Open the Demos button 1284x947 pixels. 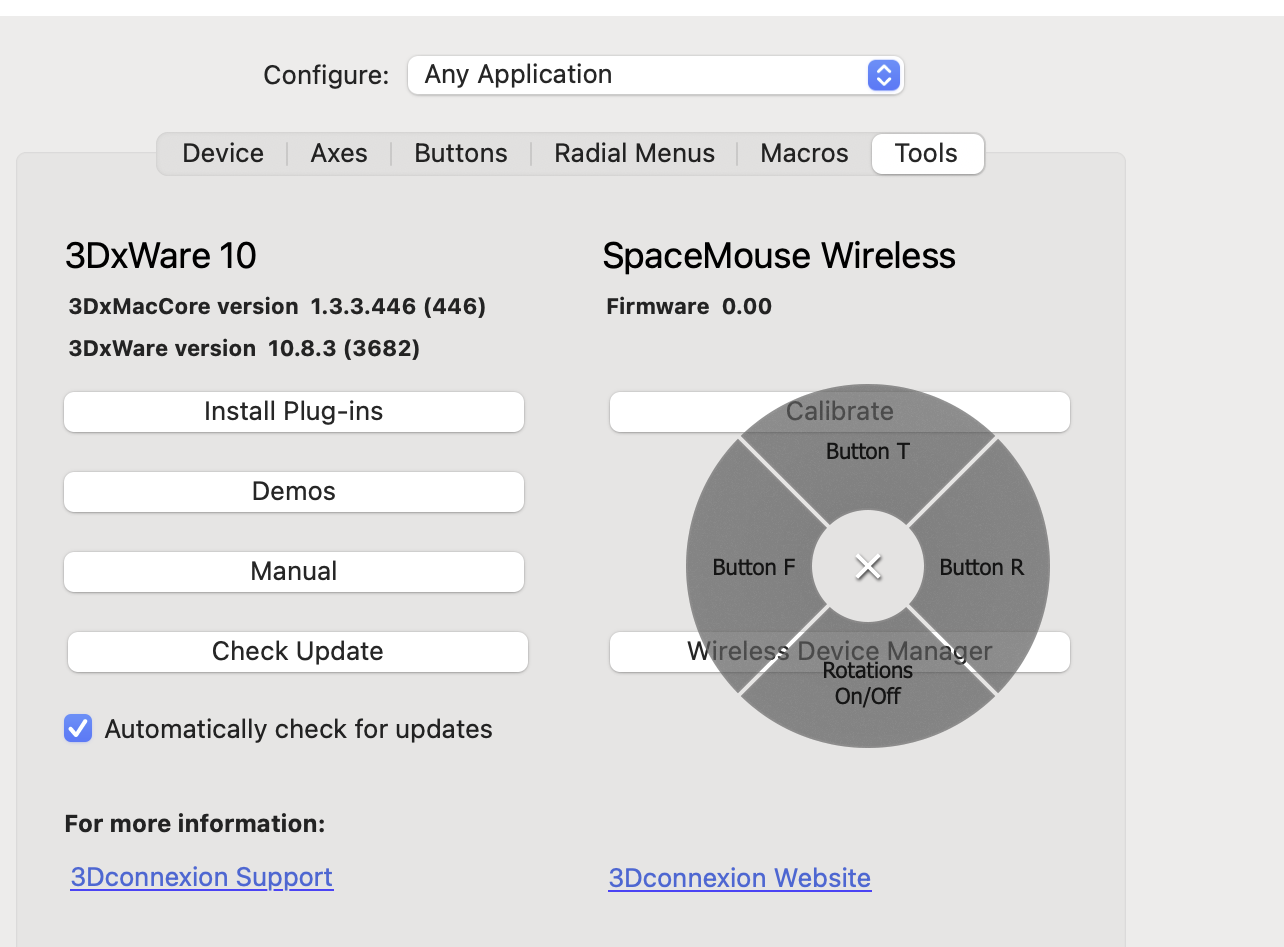click(x=294, y=491)
